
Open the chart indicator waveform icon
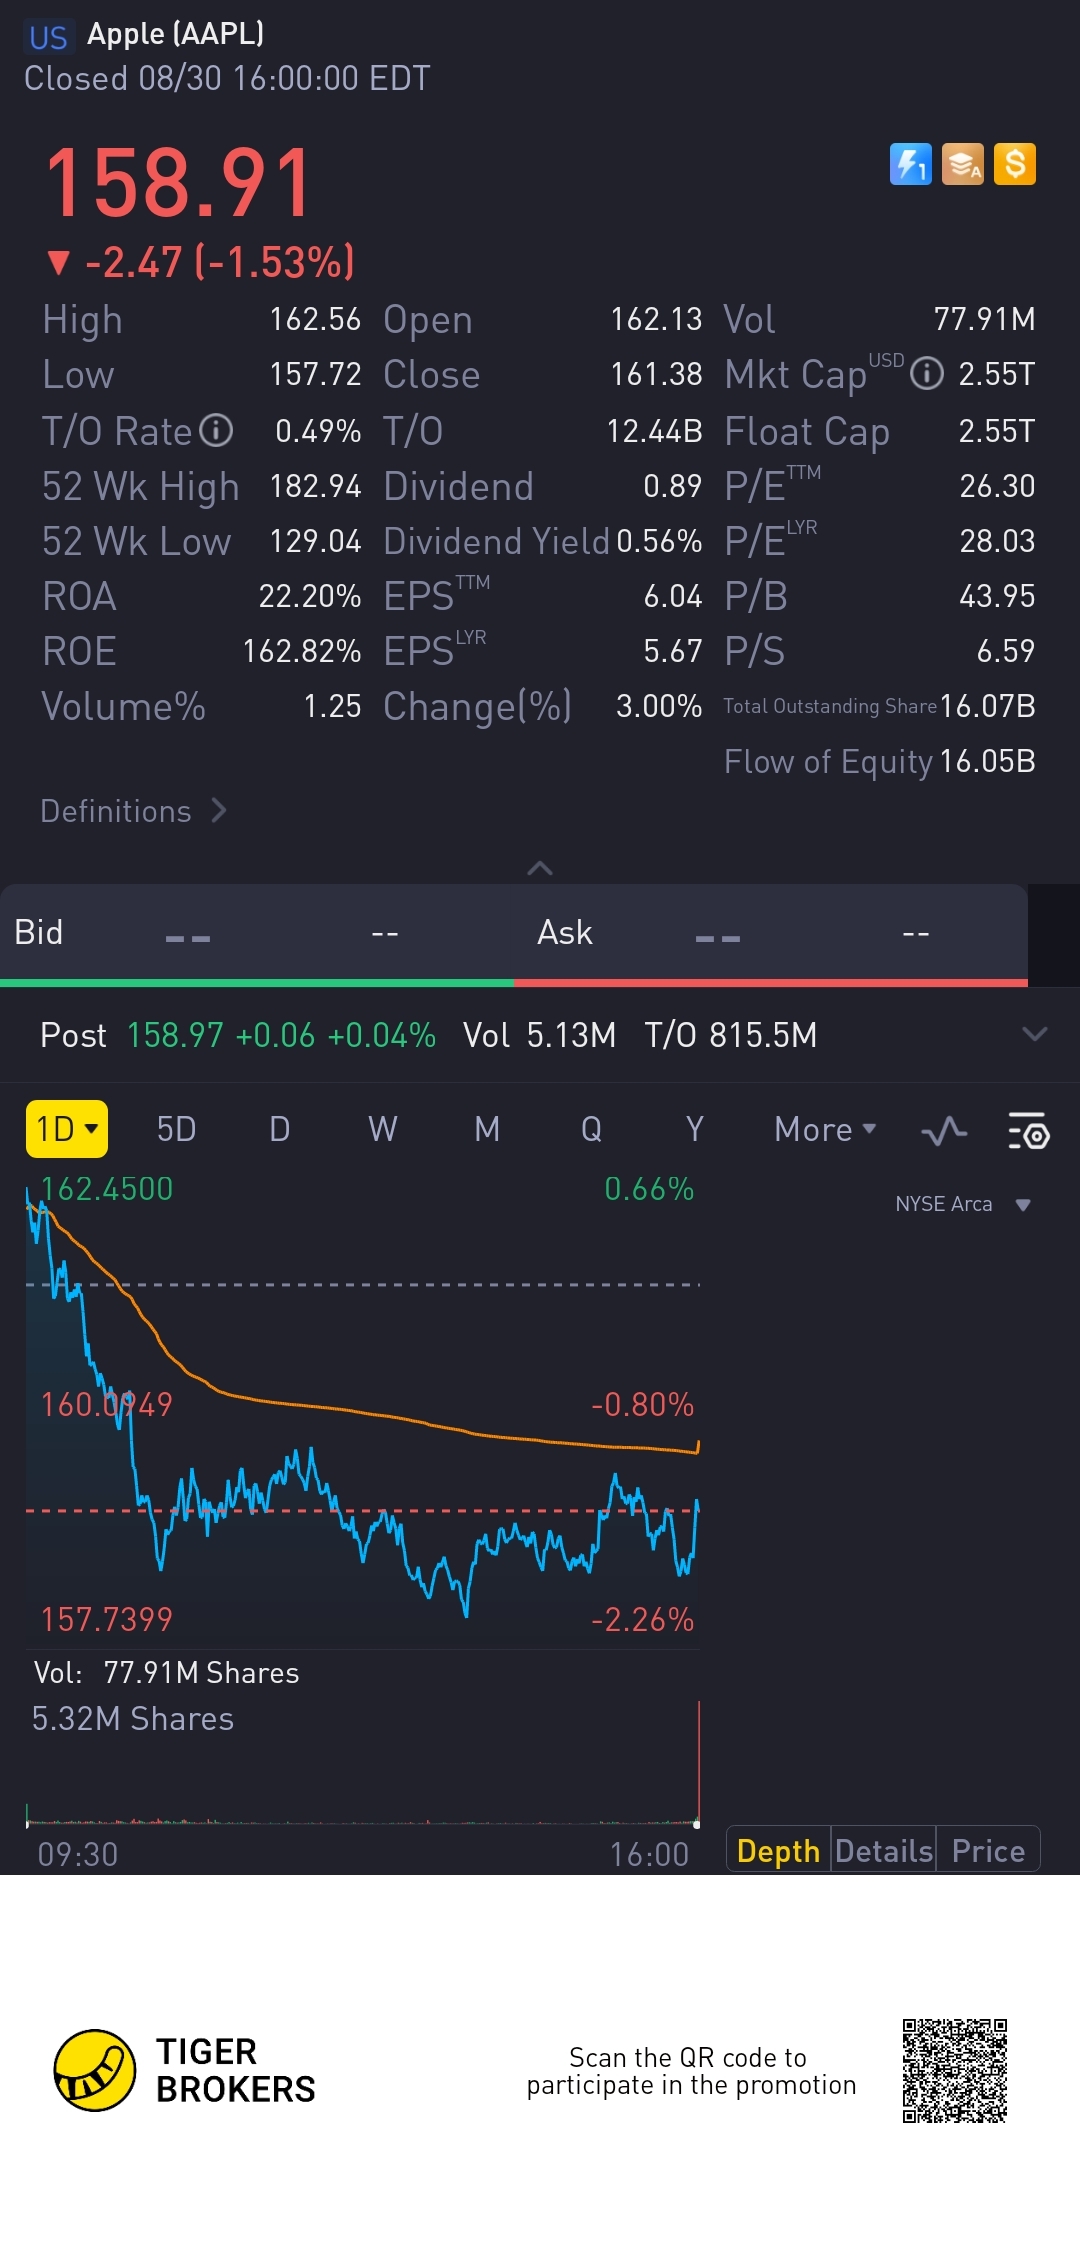[x=944, y=1131]
